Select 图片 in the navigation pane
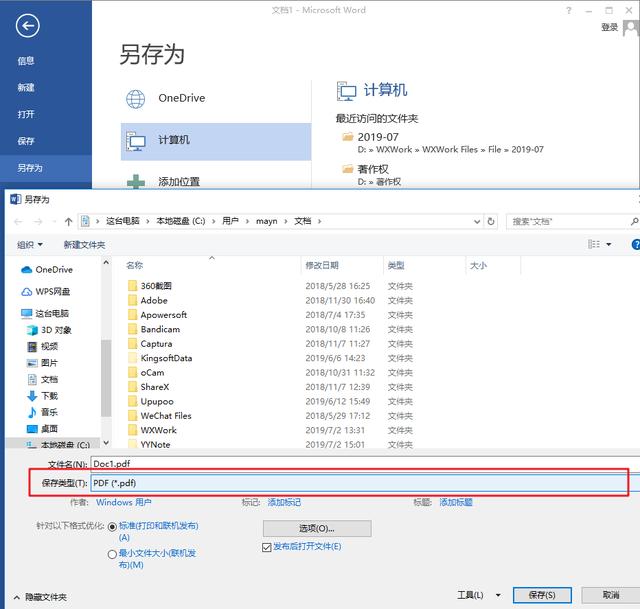The width and height of the screenshot is (640, 609). (42, 363)
